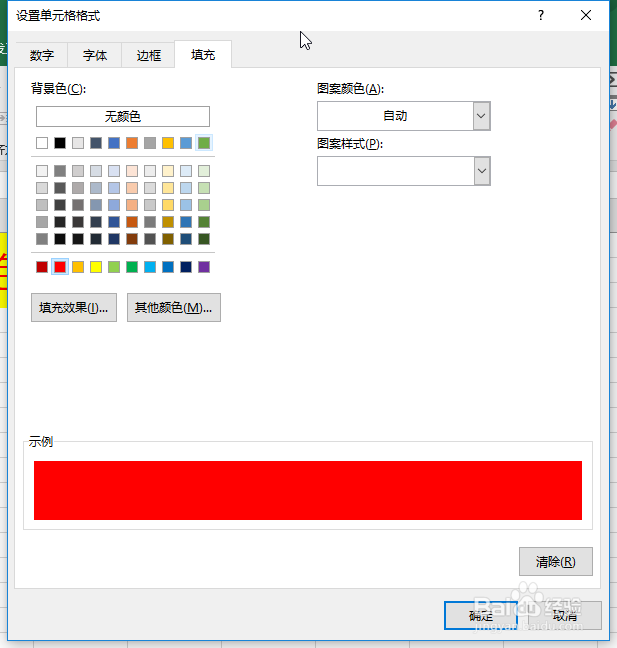The height and width of the screenshot is (648, 617).
Task: Open 填充效果 dialog
Action: (74, 307)
